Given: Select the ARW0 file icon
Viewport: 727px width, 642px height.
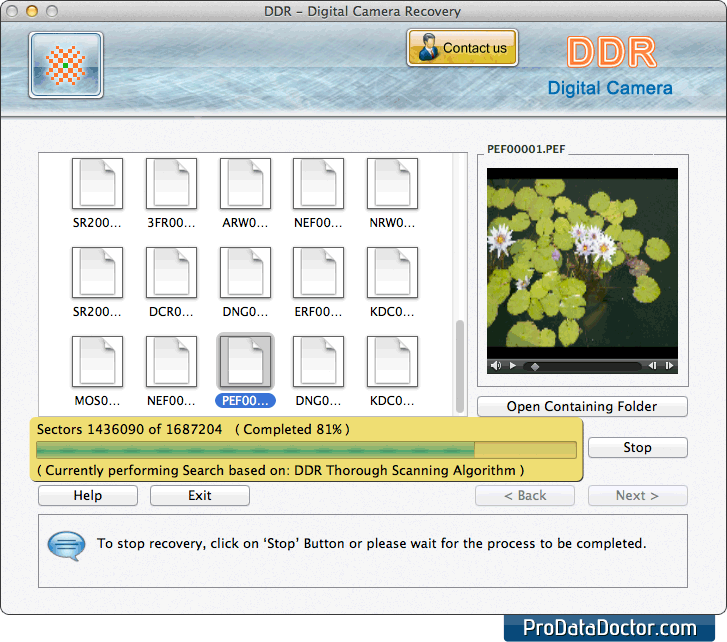Looking at the screenshot, I should (x=245, y=184).
